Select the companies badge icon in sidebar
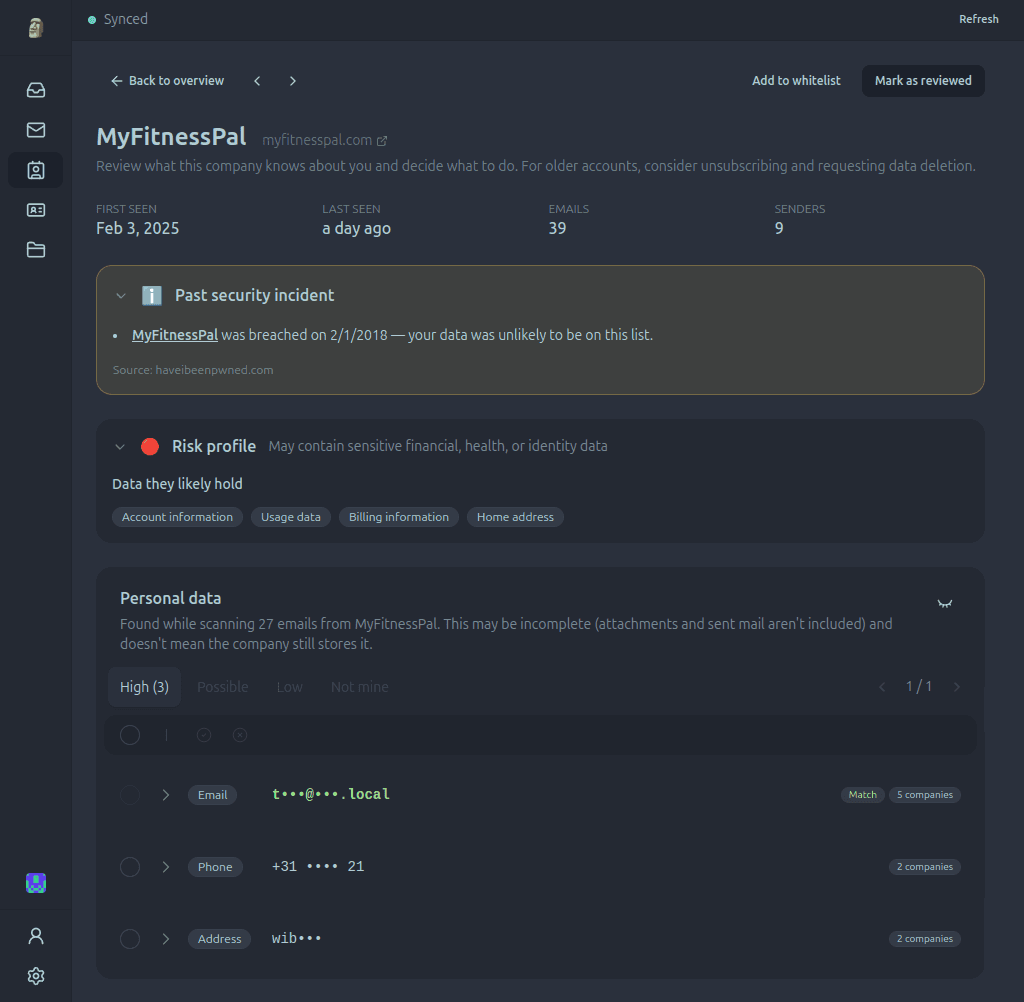1024x1002 pixels. [36, 170]
